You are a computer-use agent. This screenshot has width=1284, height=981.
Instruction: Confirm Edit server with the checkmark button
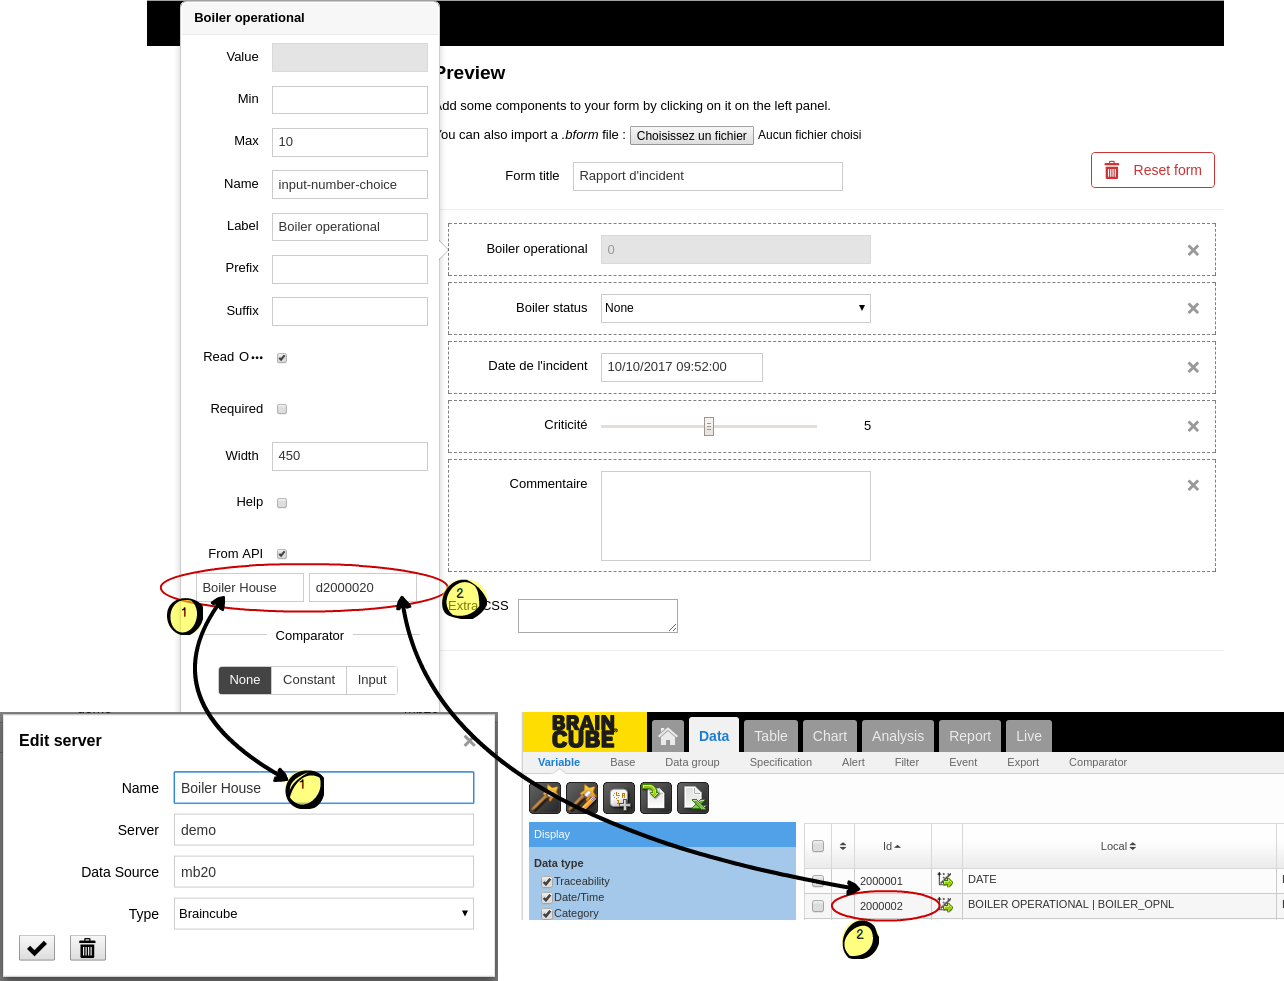tap(37, 948)
